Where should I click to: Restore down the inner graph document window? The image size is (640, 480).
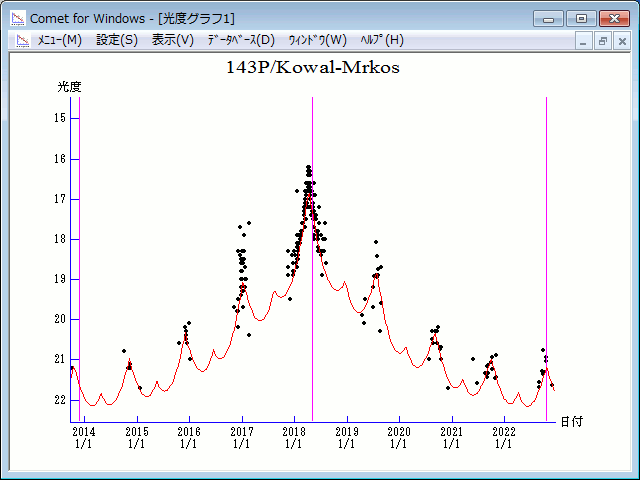(603, 41)
